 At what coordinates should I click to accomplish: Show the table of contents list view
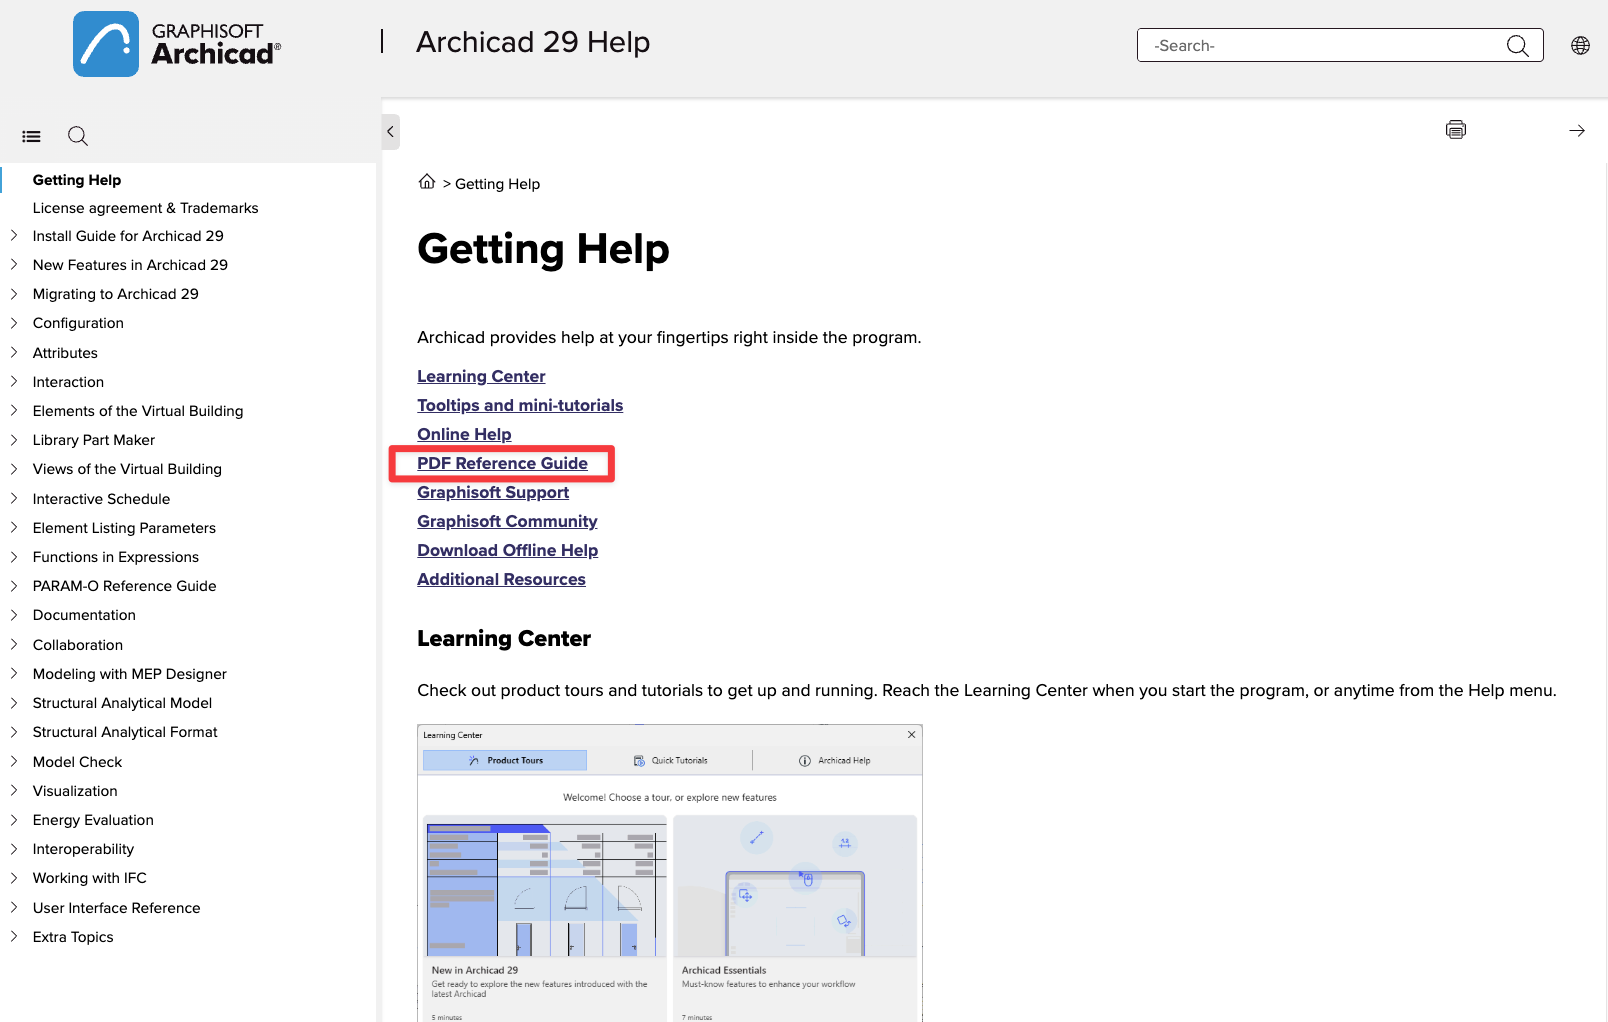(x=32, y=136)
